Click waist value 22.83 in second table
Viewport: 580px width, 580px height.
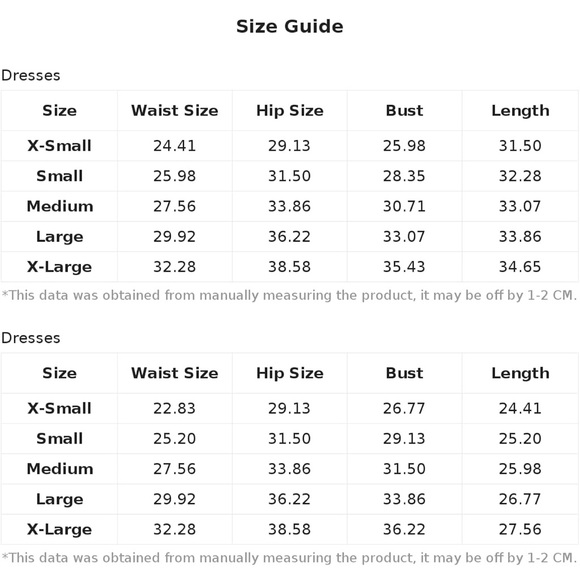tap(175, 408)
